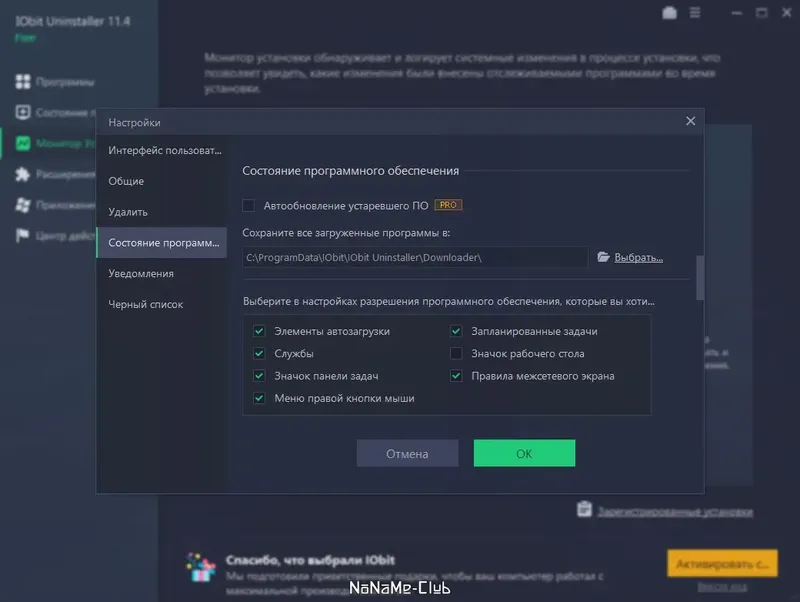
Task: Open the hamburger menu in titlebar
Action: point(695,14)
